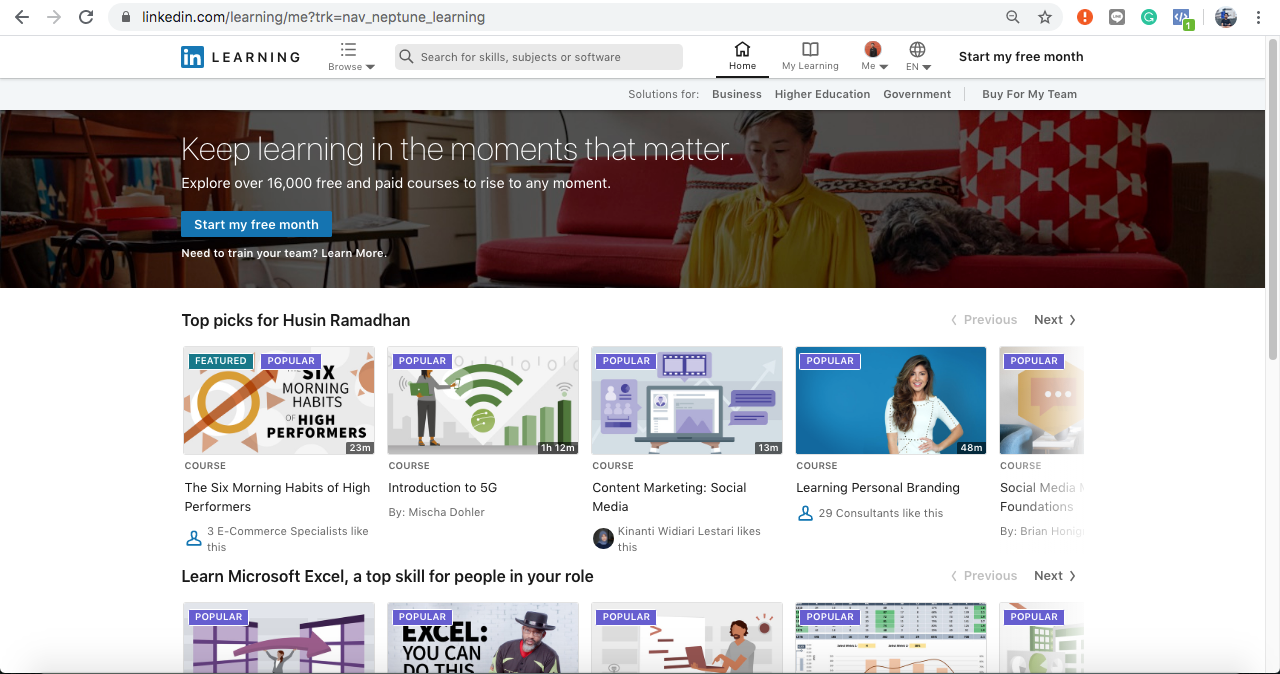
Task: Click the blue Start my free month button
Action: pos(256,224)
